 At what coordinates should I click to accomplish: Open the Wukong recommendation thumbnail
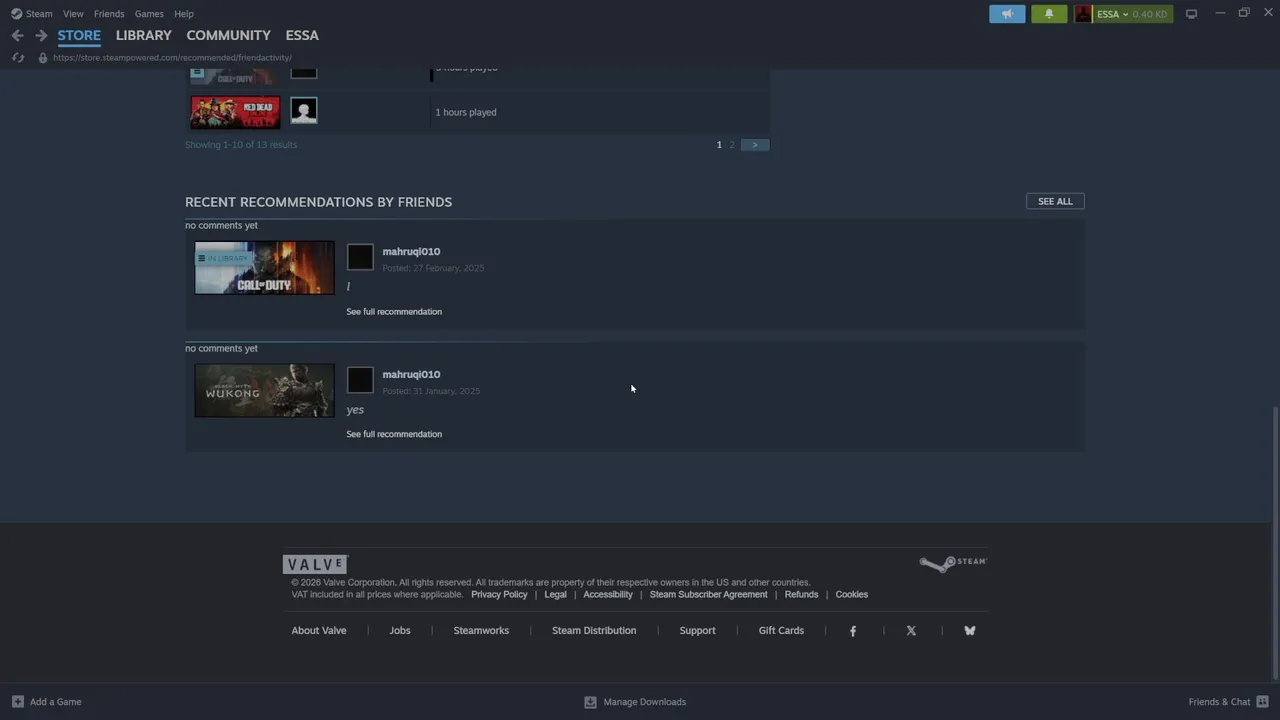[x=265, y=391]
